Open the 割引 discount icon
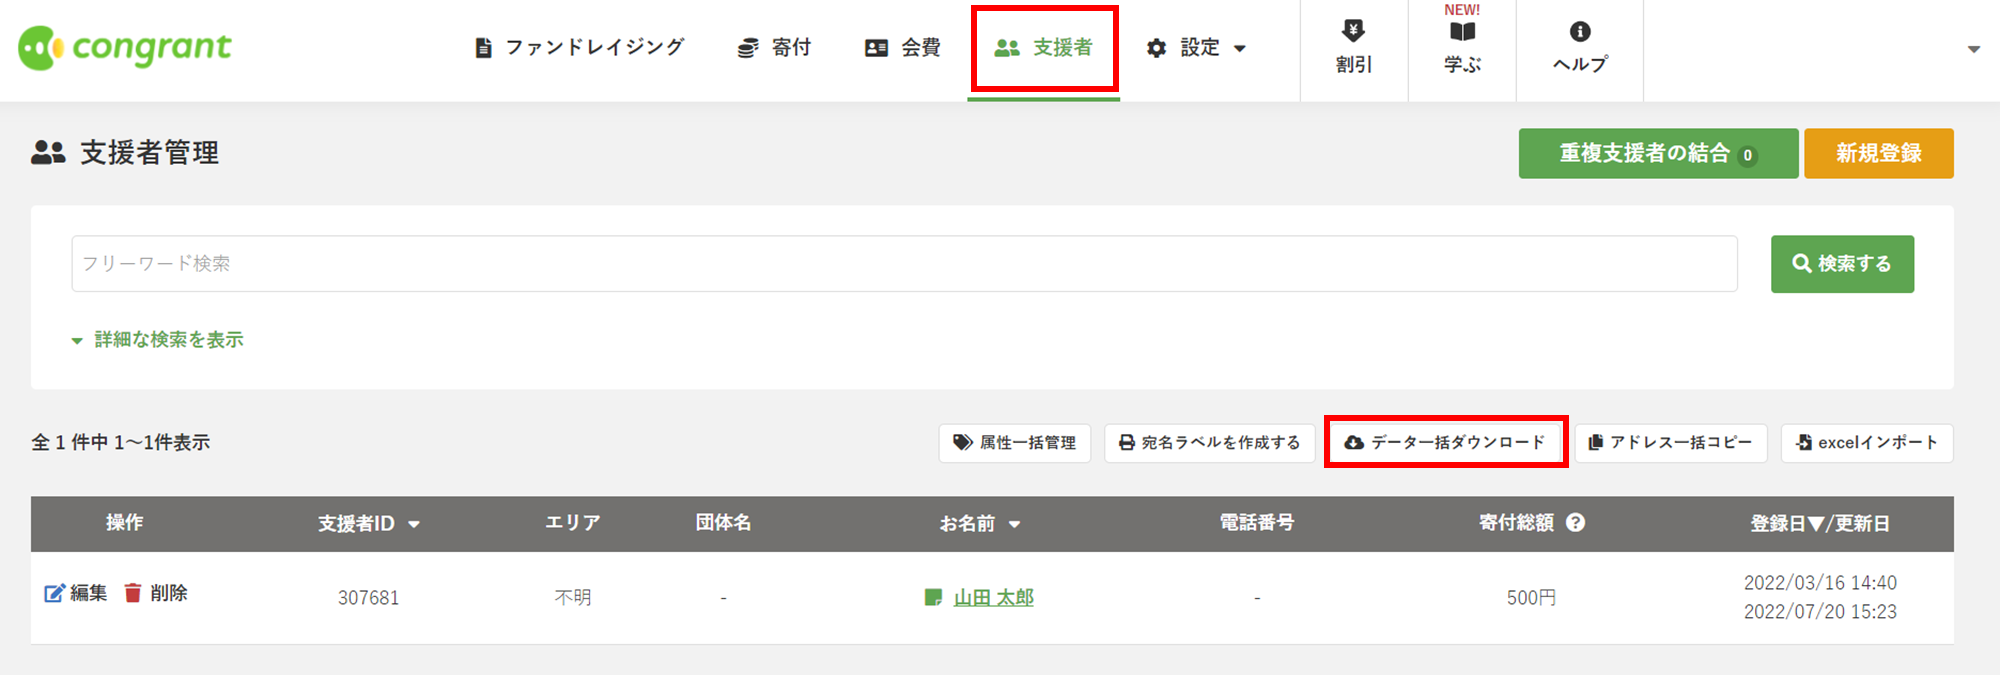The image size is (2000, 675). [x=1353, y=31]
